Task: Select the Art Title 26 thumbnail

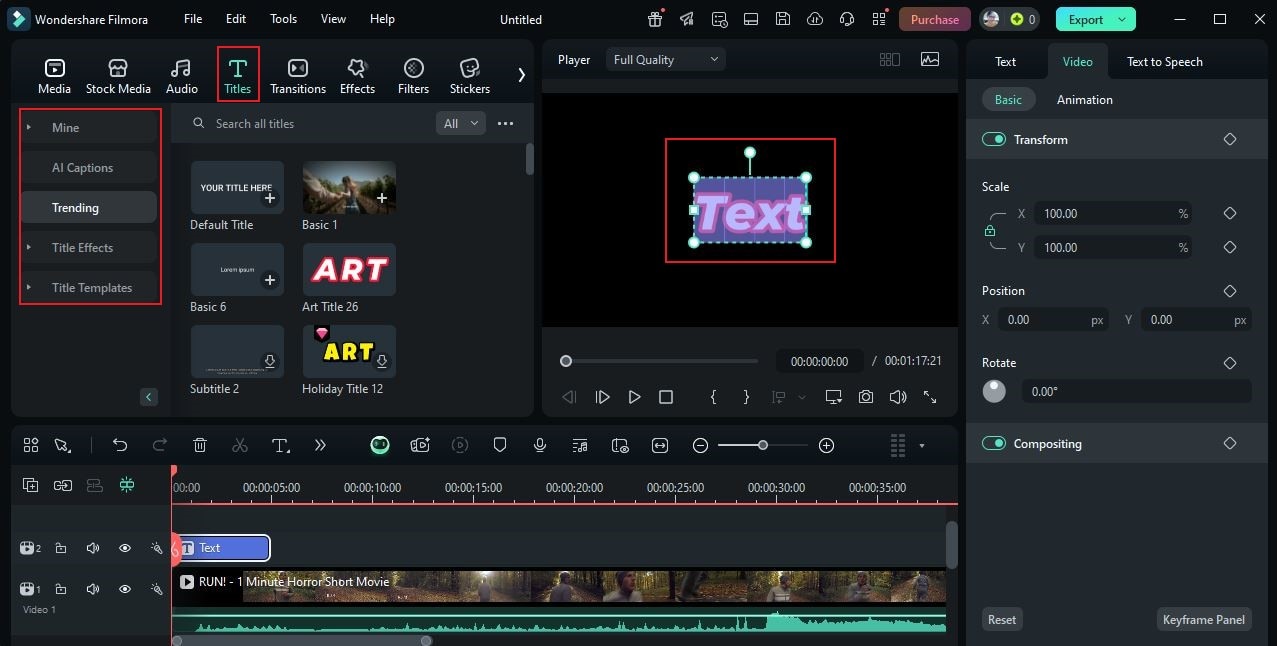Action: point(349,269)
